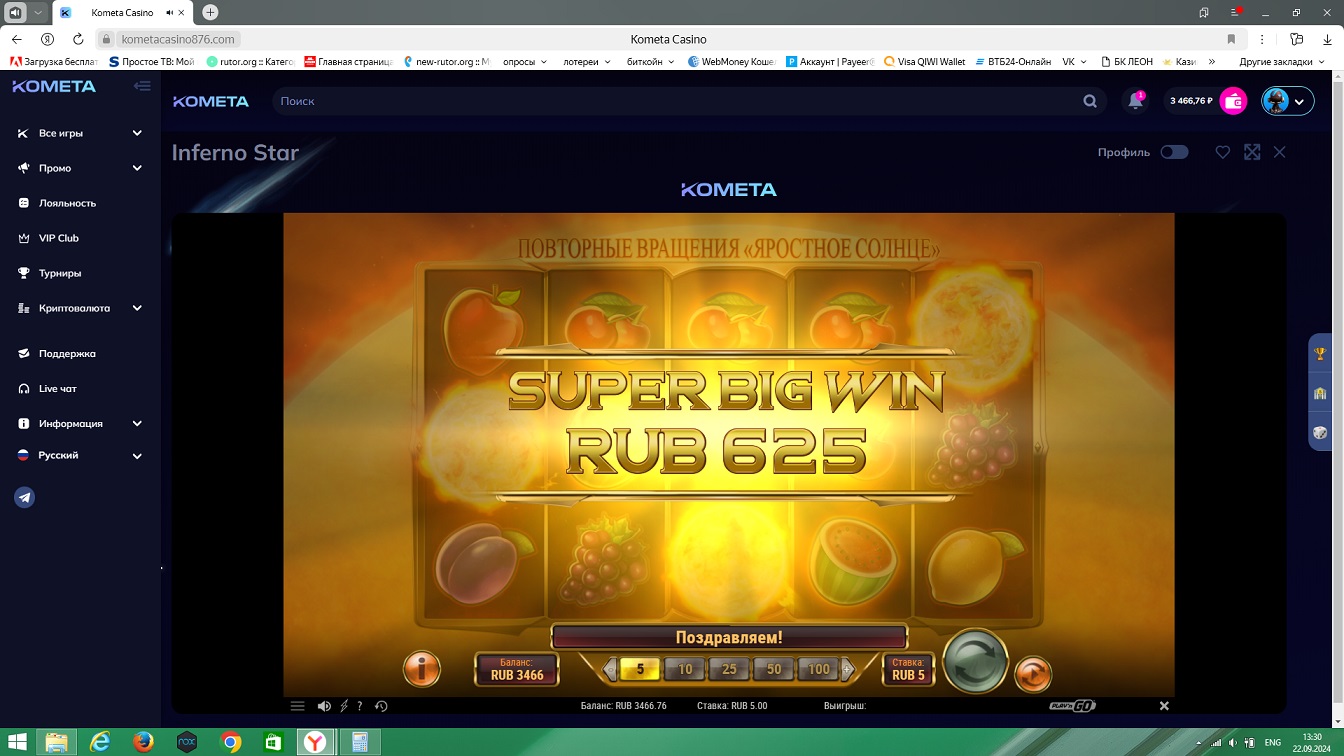1344x756 pixels.
Task: Open the pink wallet deposit button
Action: click(x=1234, y=101)
